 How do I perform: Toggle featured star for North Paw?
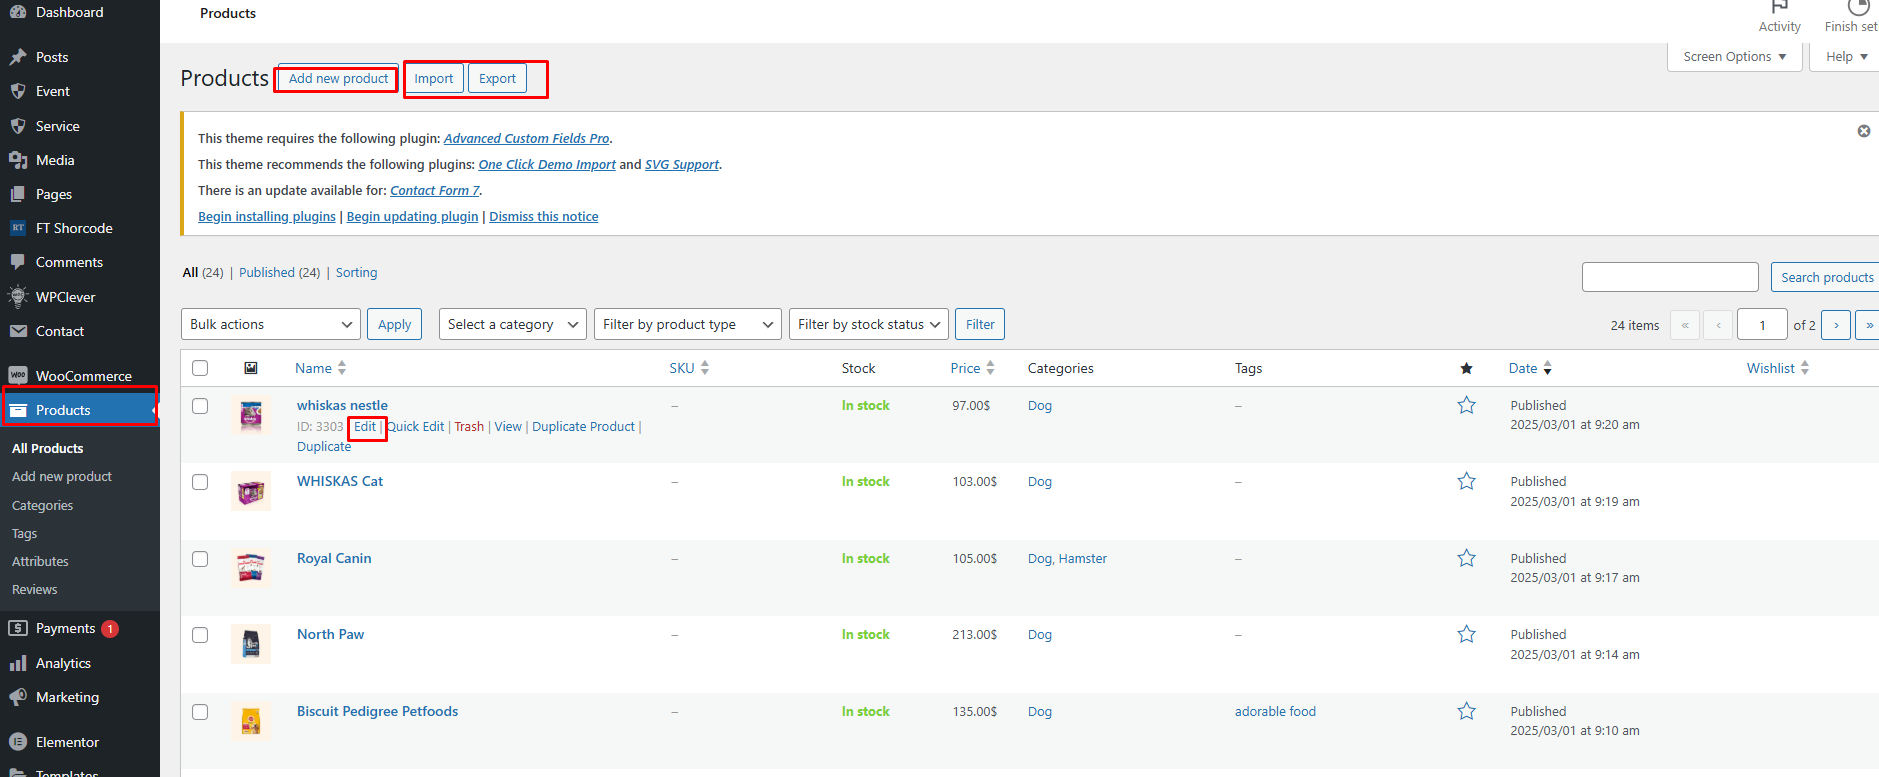pyautogui.click(x=1466, y=634)
